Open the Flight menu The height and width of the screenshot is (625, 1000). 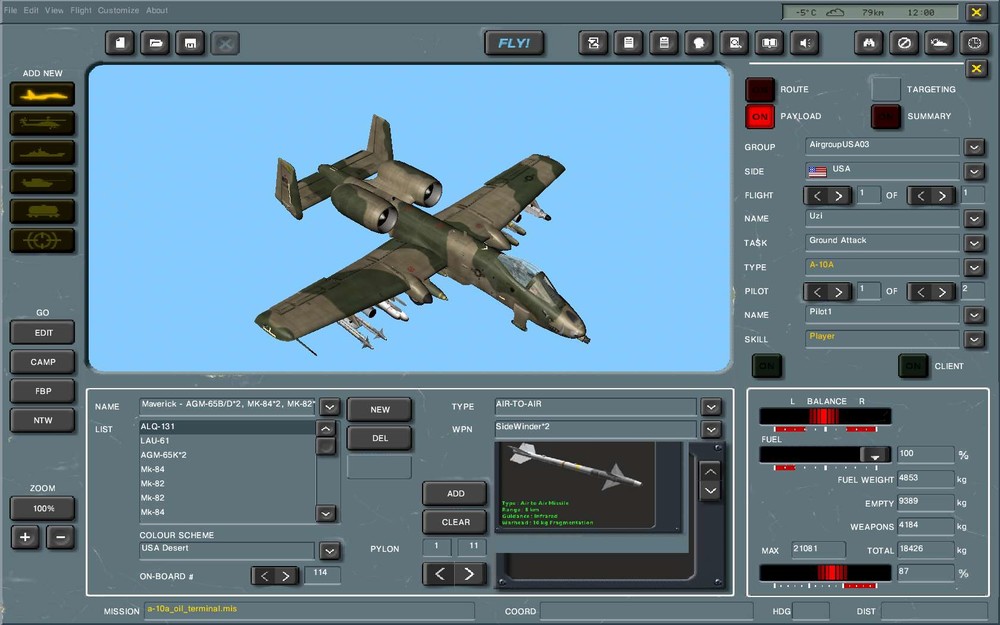click(81, 11)
